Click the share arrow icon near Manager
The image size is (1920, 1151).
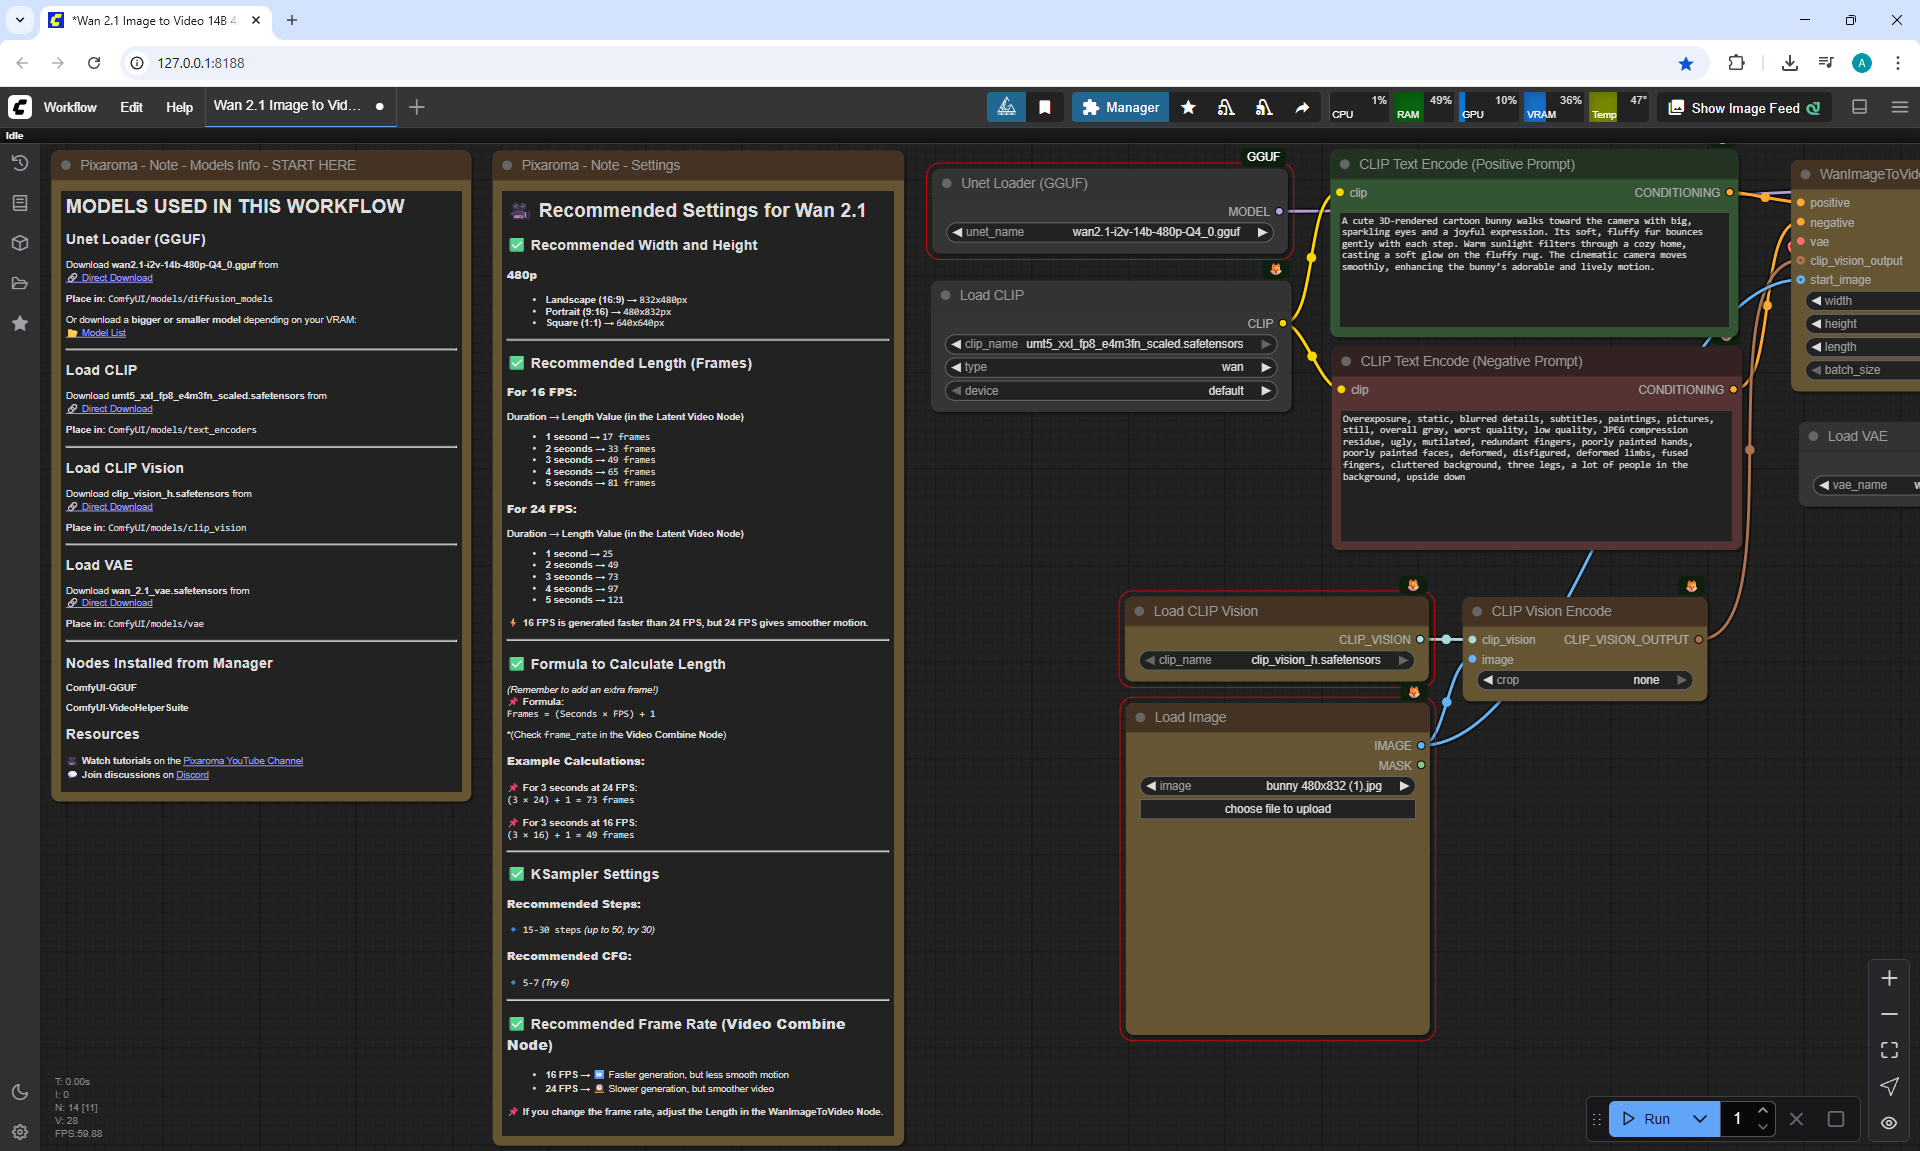tap(1302, 107)
